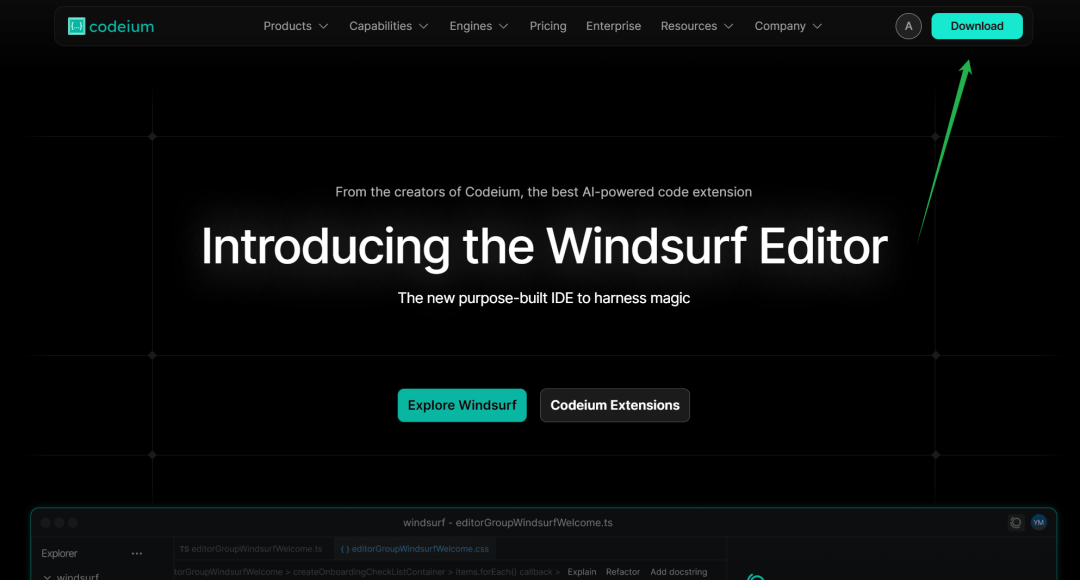Click the Introducing the Windsurf Editor heading
Screen dimensions: 1080x580
tap(544, 246)
